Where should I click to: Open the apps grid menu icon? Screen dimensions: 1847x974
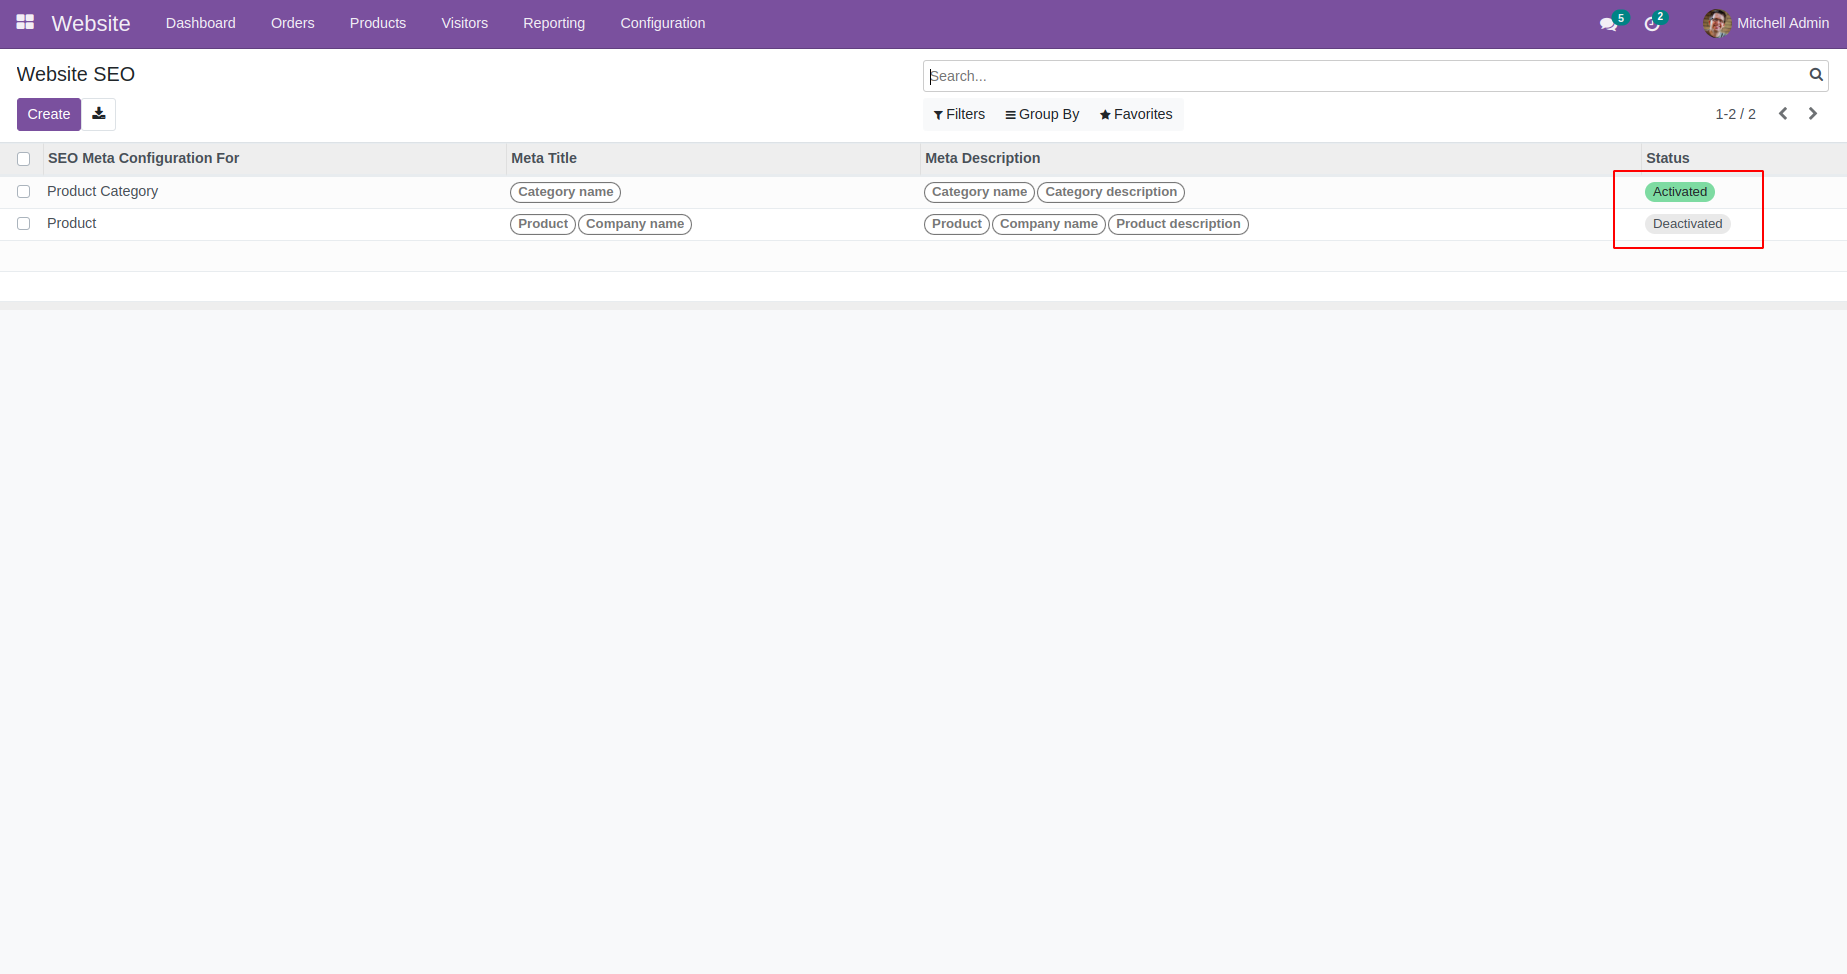(x=25, y=22)
